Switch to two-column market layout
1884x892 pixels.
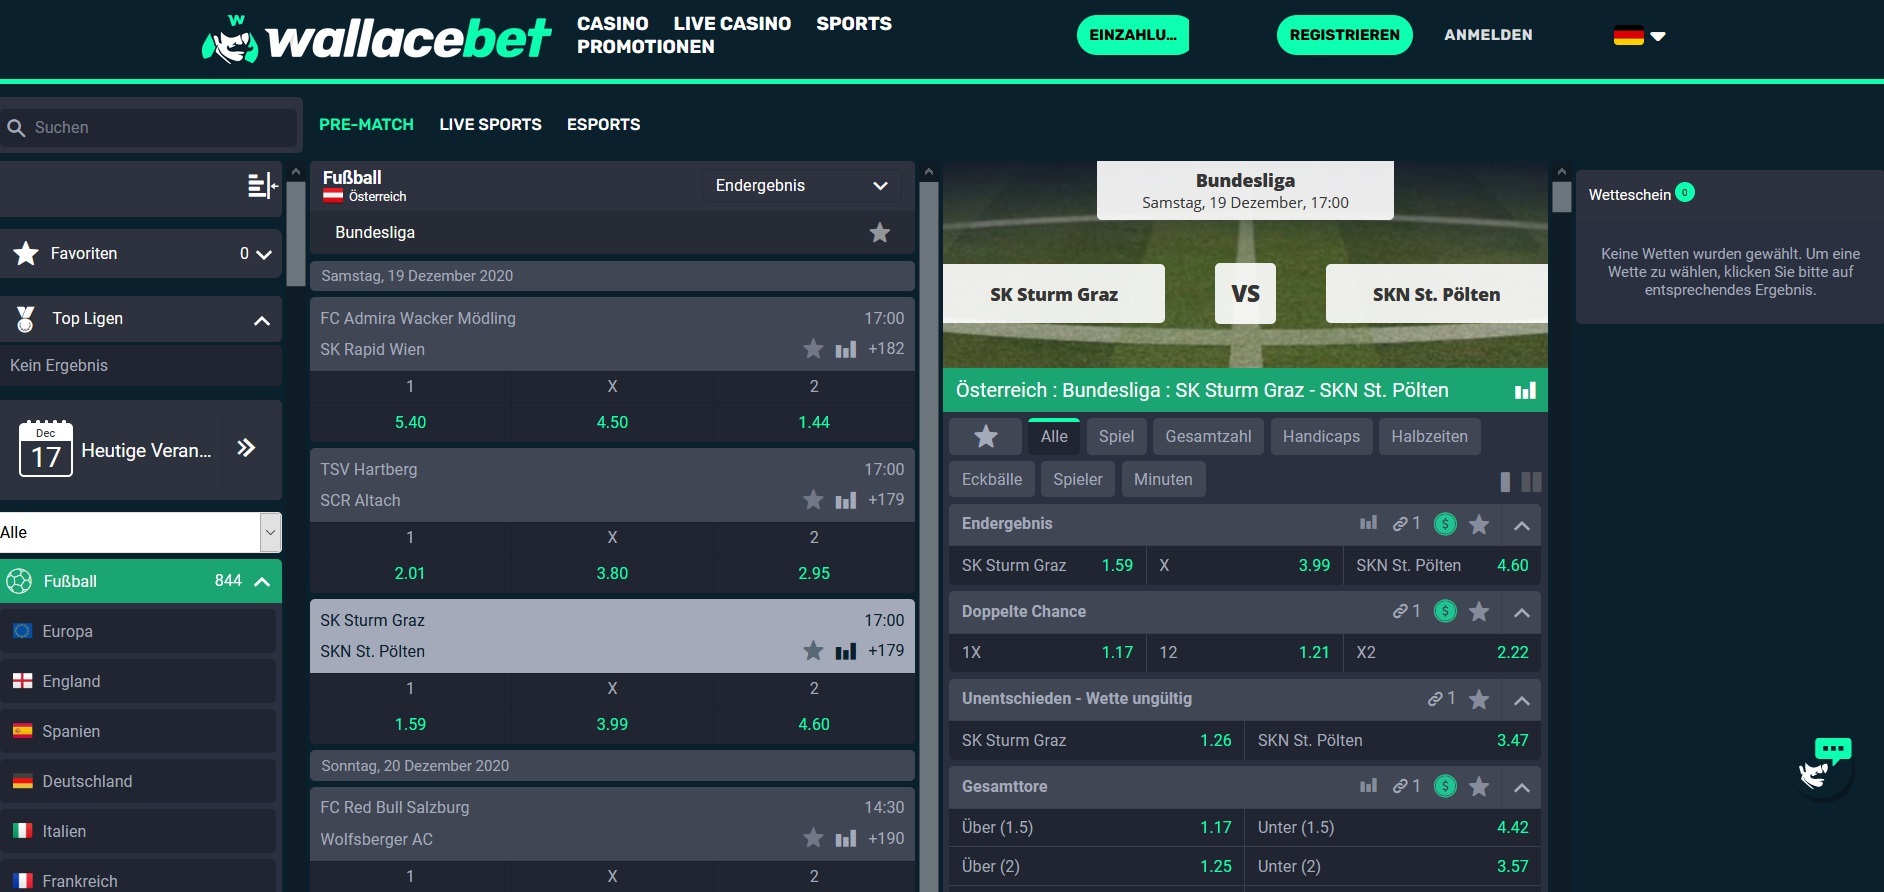1531,482
